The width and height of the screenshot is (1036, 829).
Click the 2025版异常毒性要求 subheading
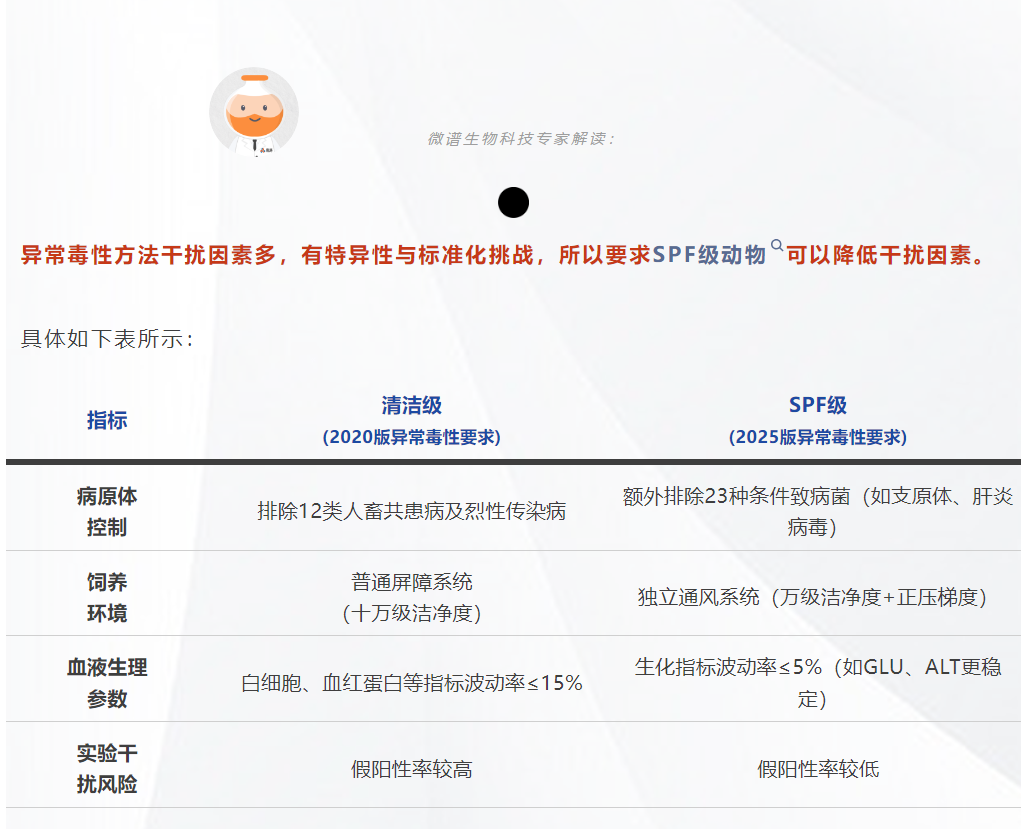(817, 437)
